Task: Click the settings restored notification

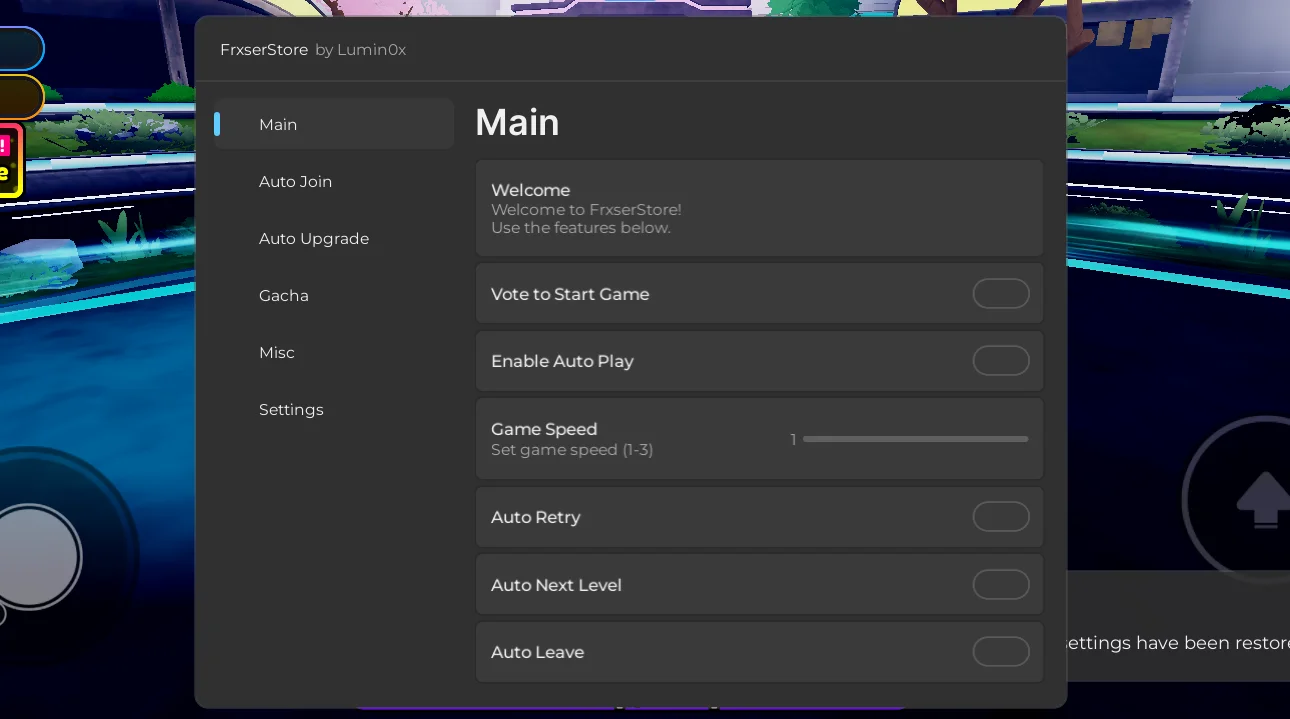Action: pyautogui.click(x=1179, y=626)
